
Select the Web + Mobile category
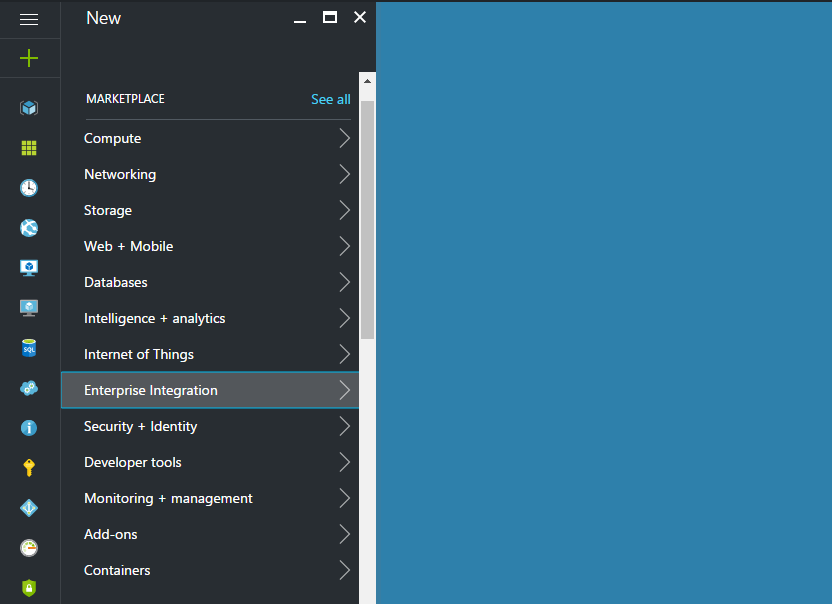(210, 247)
